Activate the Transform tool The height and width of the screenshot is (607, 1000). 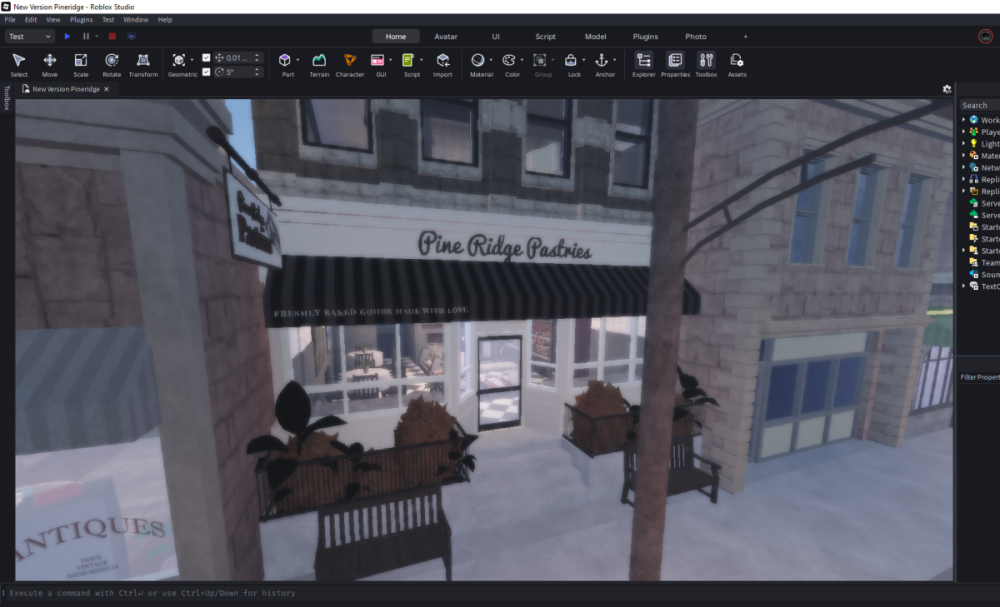(143, 64)
